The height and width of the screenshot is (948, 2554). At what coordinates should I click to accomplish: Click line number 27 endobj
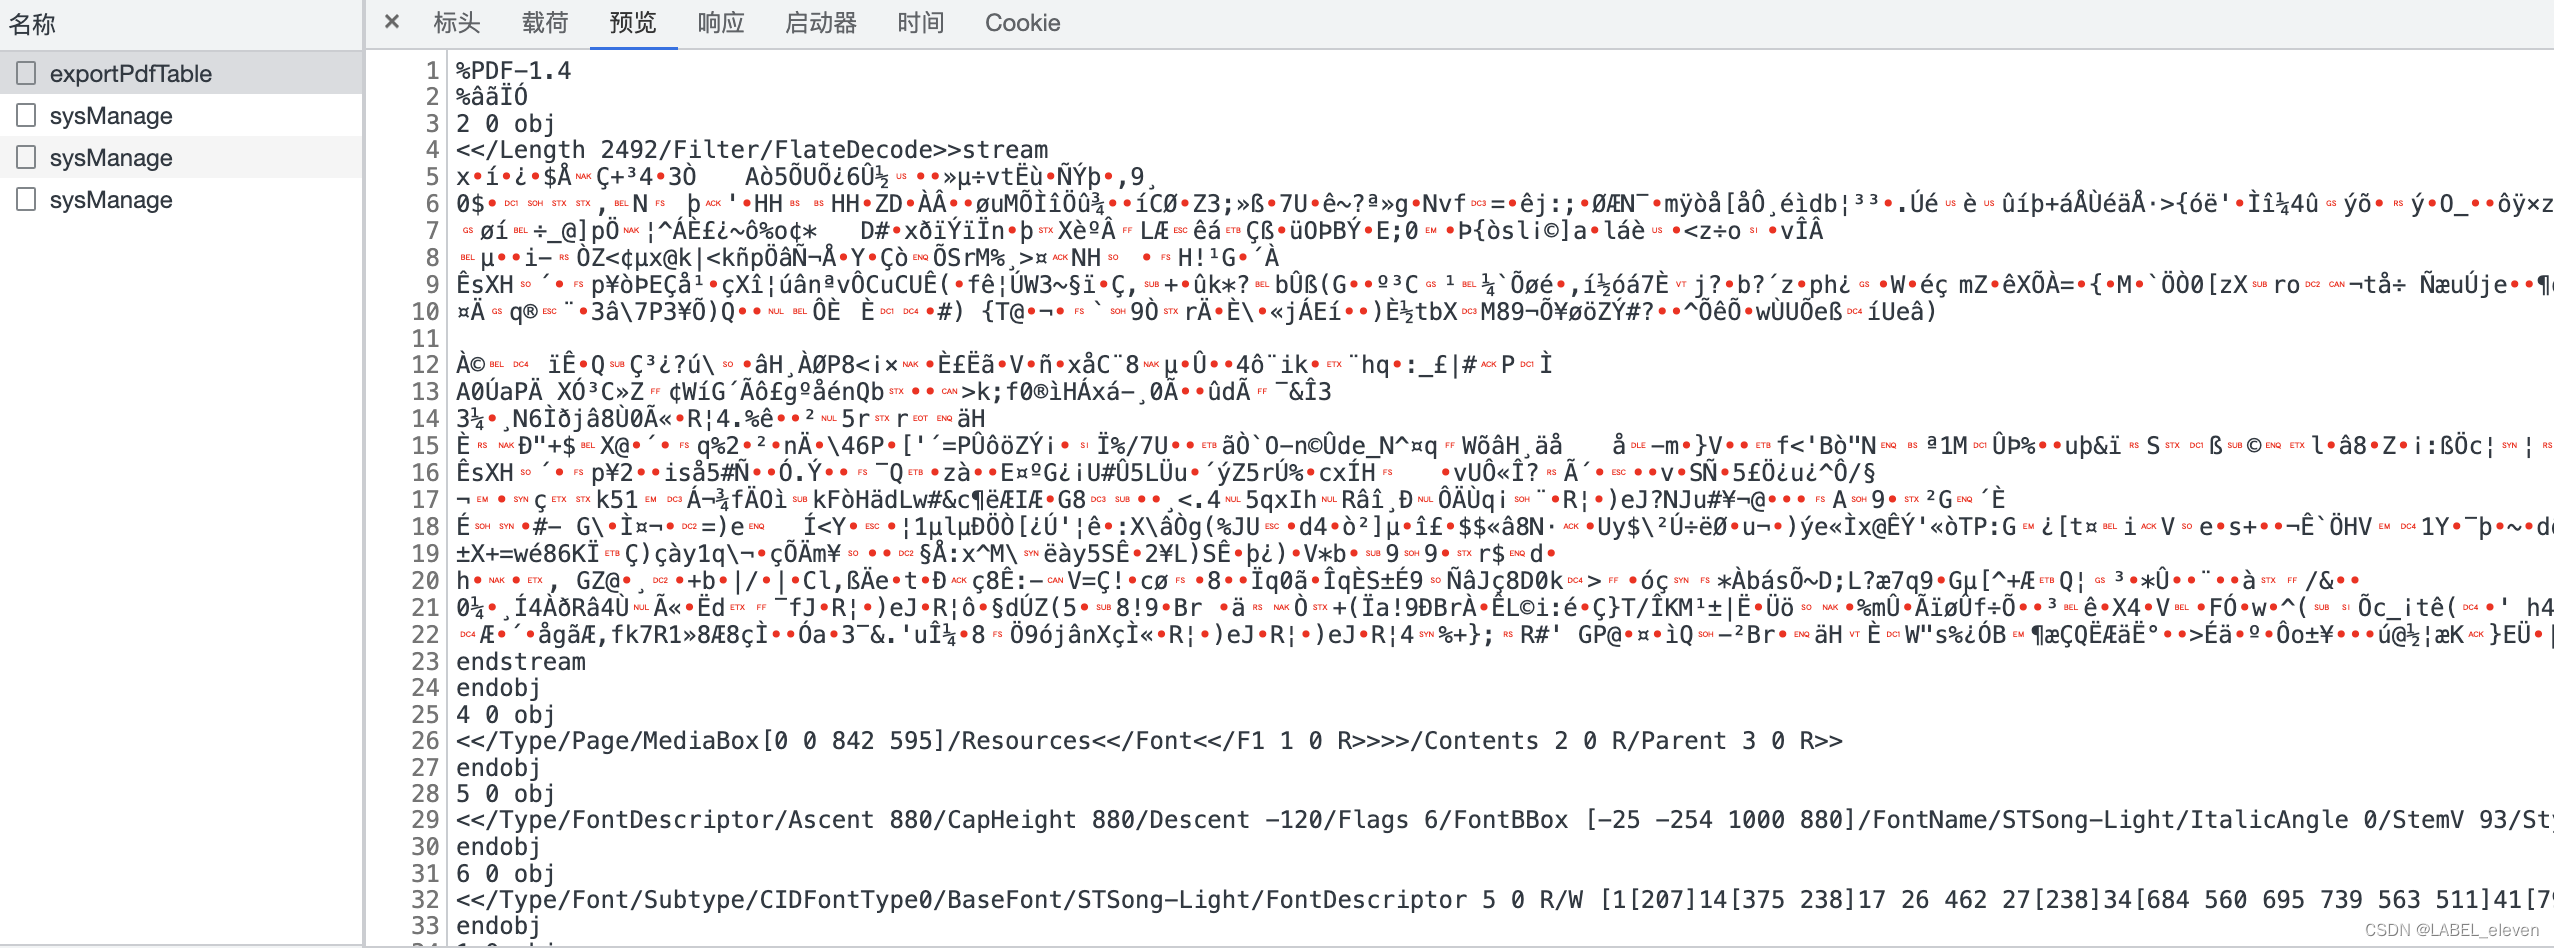pos(498,768)
